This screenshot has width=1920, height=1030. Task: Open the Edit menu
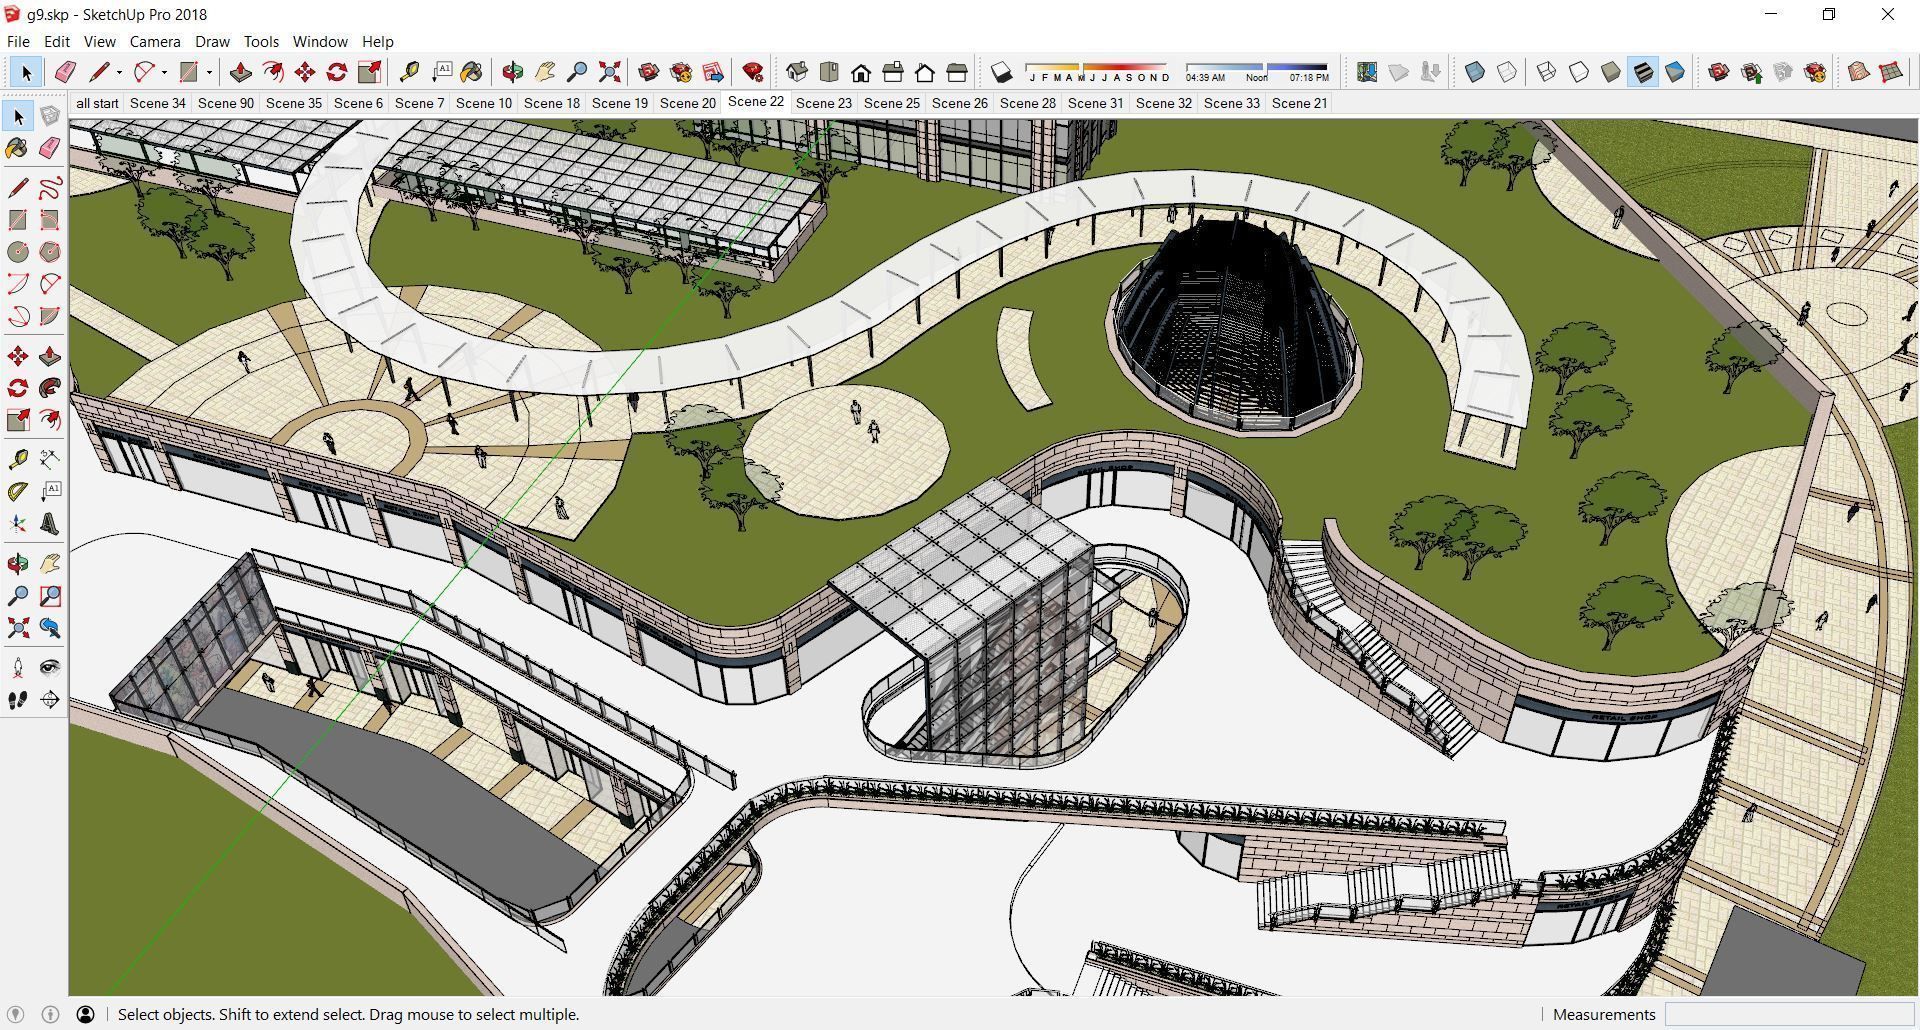click(x=56, y=42)
